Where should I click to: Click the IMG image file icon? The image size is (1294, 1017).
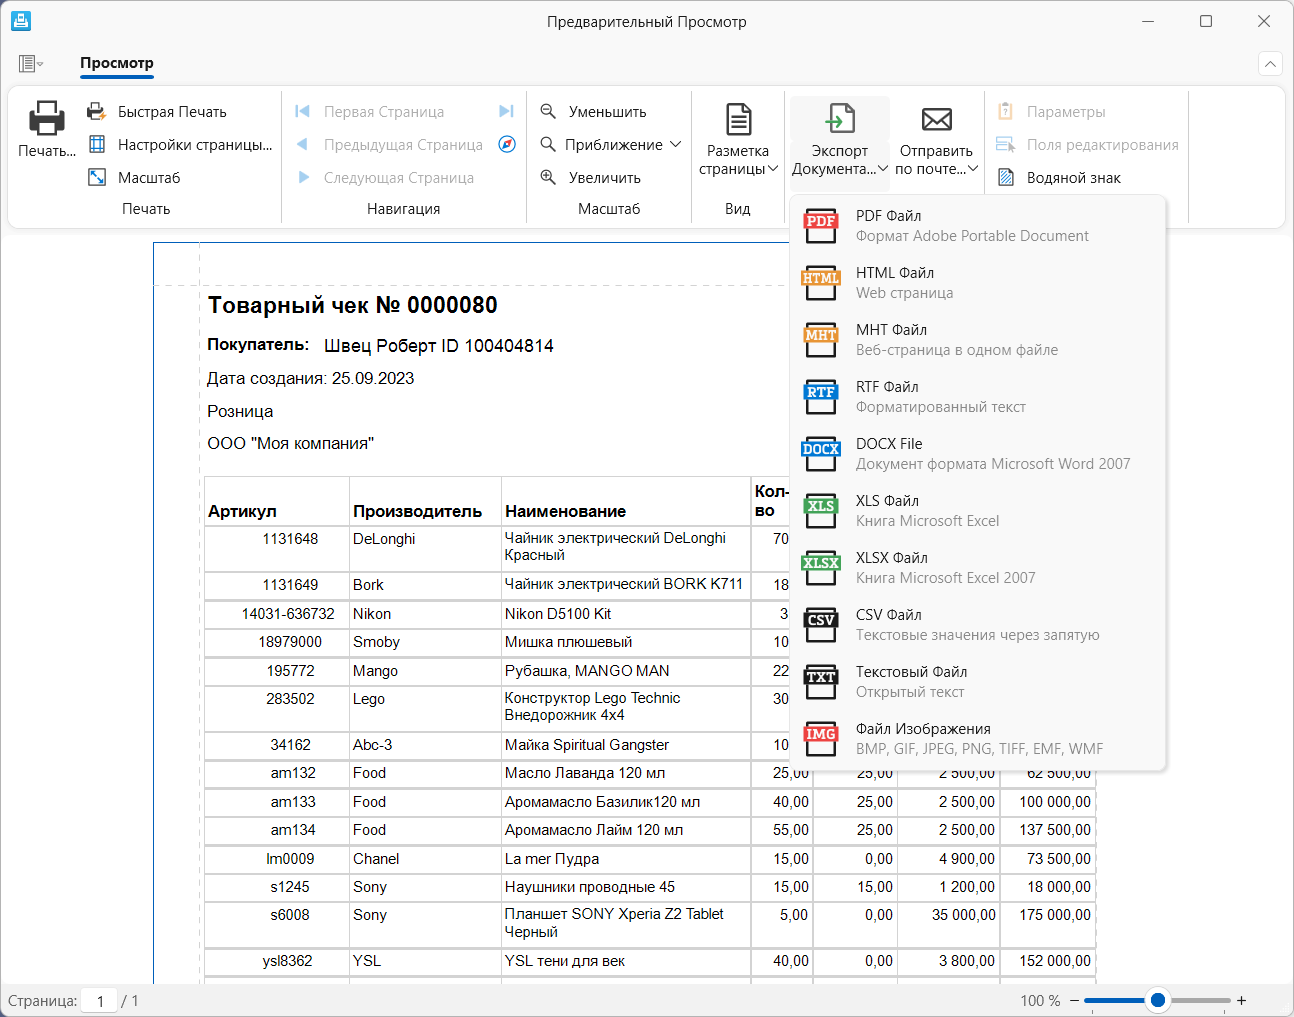pyautogui.click(x=821, y=739)
